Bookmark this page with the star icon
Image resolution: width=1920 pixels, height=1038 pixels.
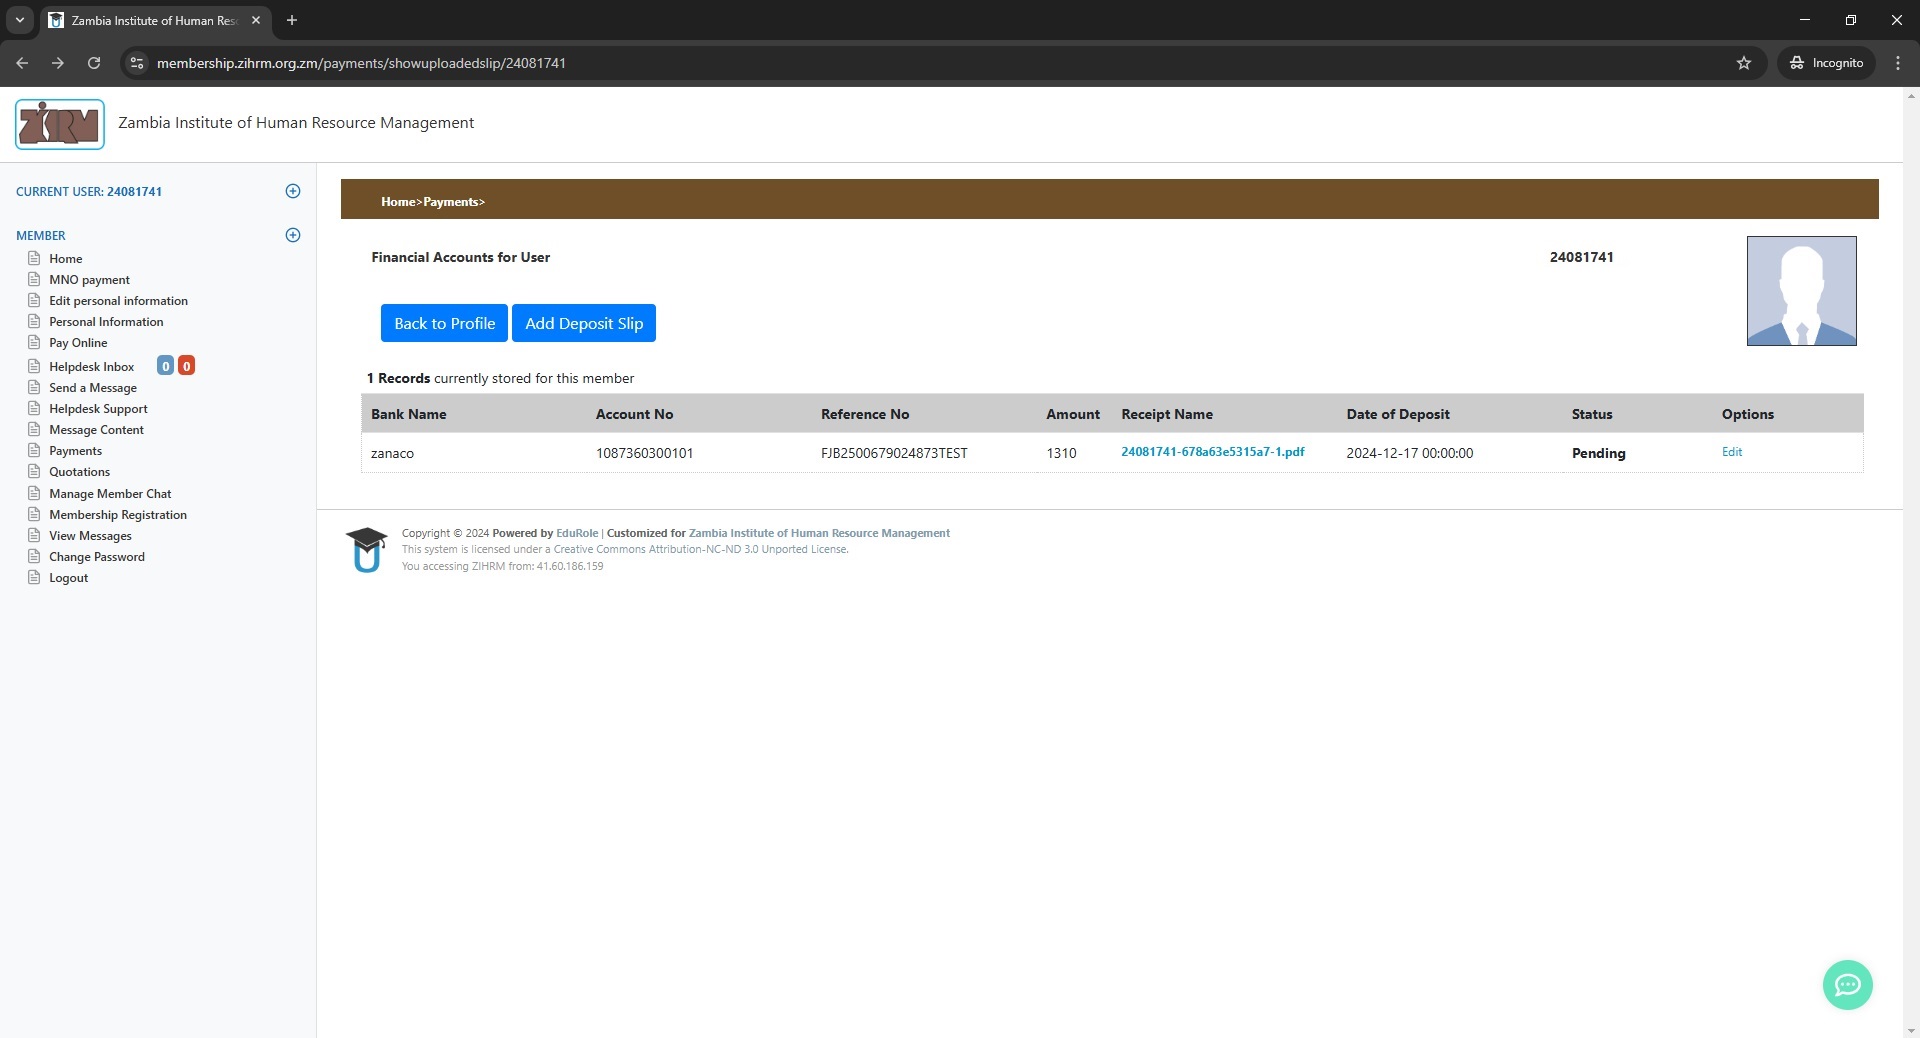[1744, 63]
